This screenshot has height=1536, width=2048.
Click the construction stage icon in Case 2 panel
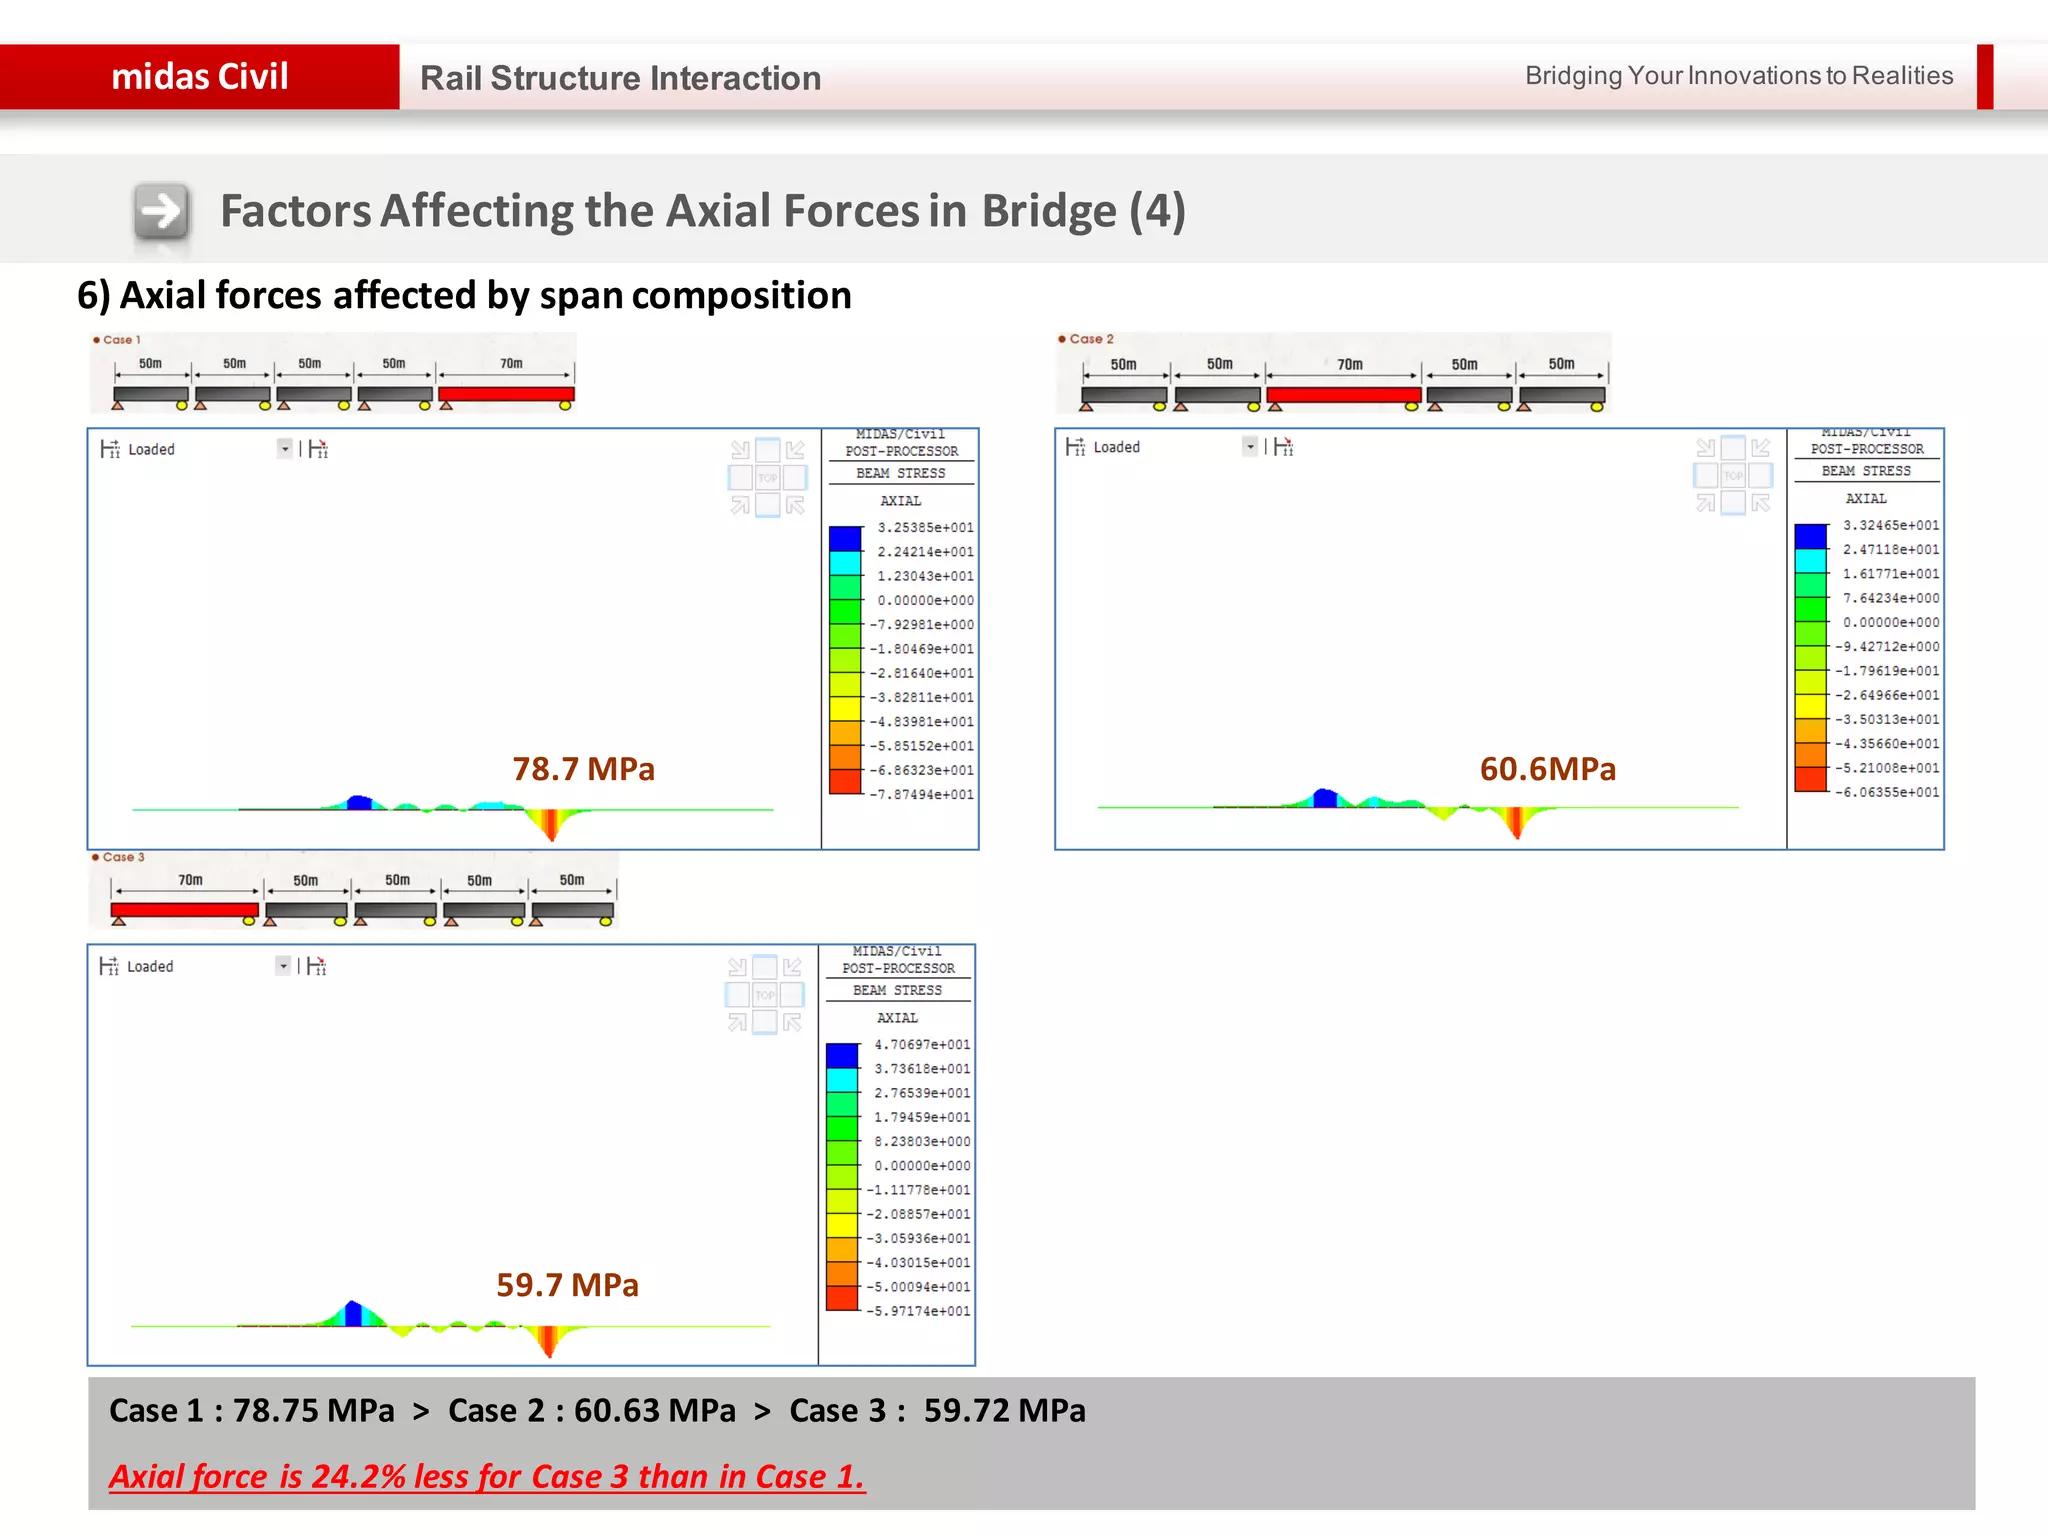coord(1075,447)
